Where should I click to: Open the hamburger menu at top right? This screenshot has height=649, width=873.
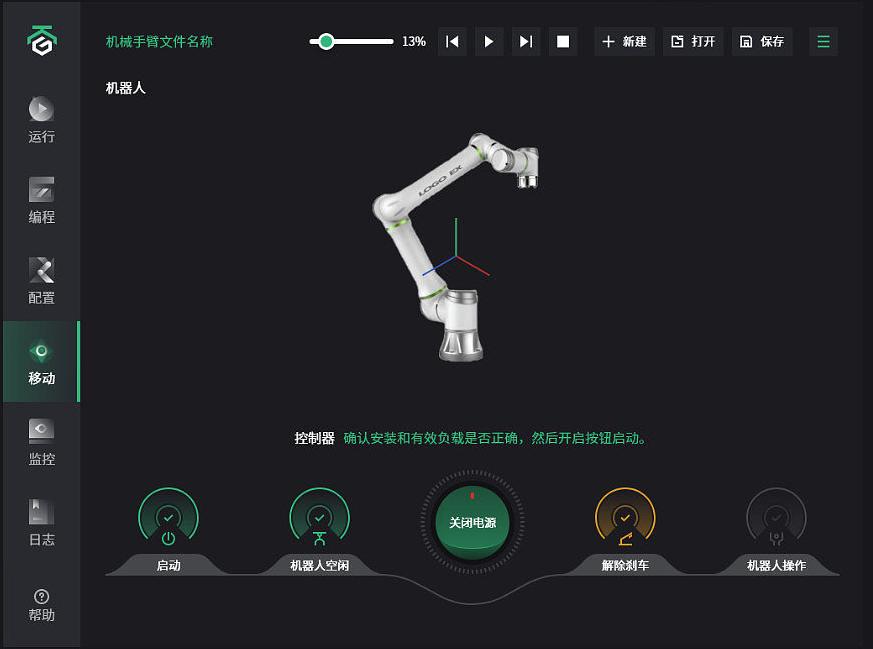[x=822, y=41]
